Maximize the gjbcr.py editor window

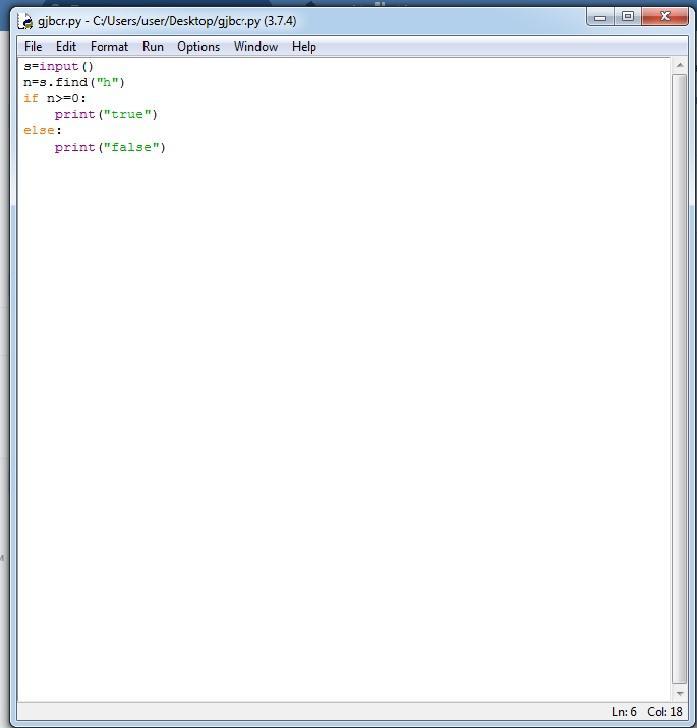point(628,17)
